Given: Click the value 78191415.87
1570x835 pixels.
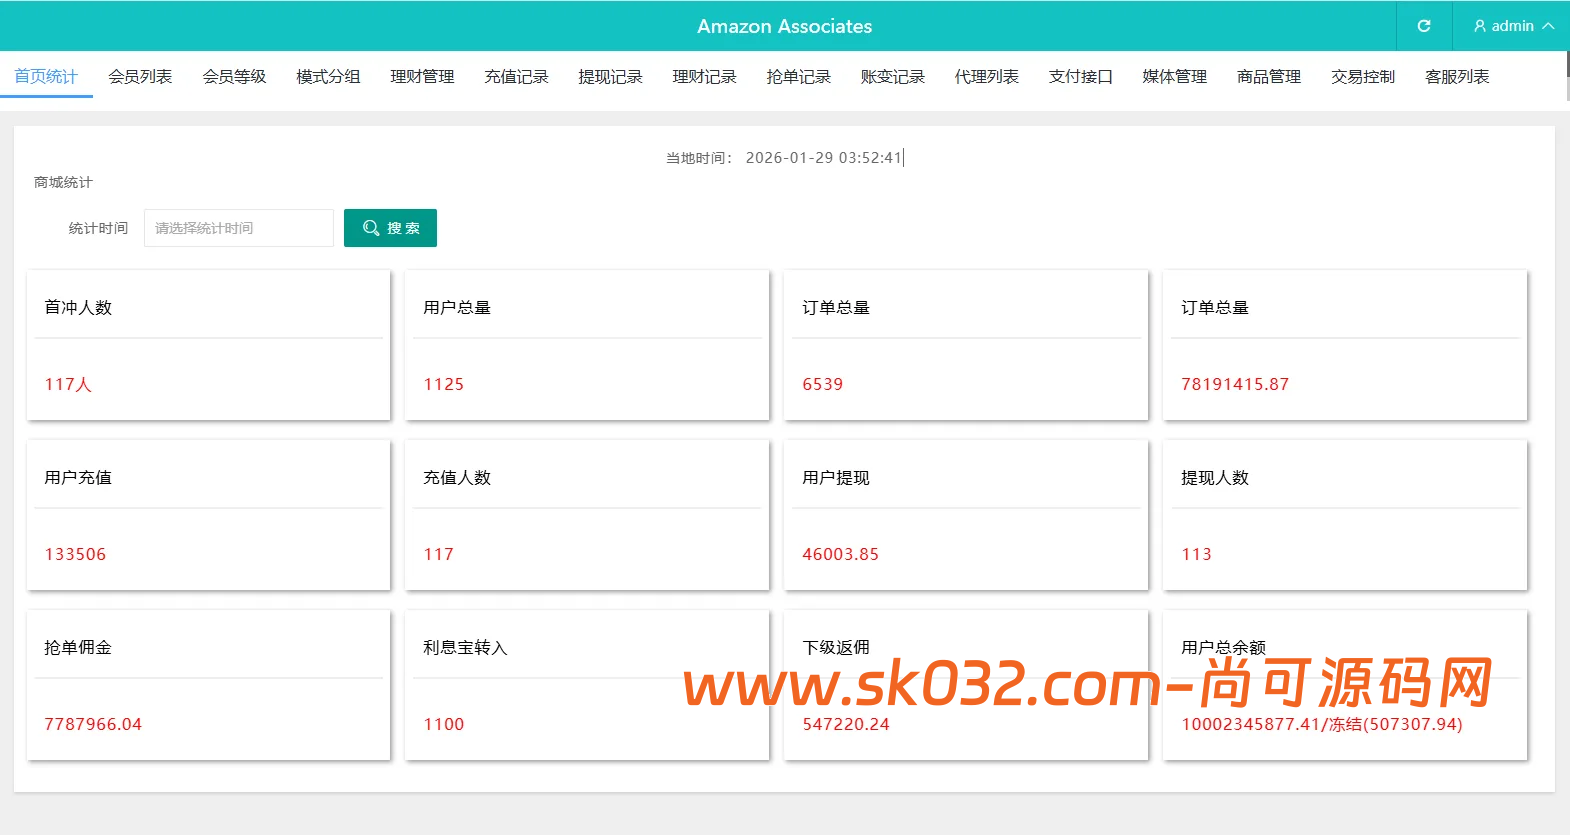Looking at the screenshot, I should pos(1235,384).
